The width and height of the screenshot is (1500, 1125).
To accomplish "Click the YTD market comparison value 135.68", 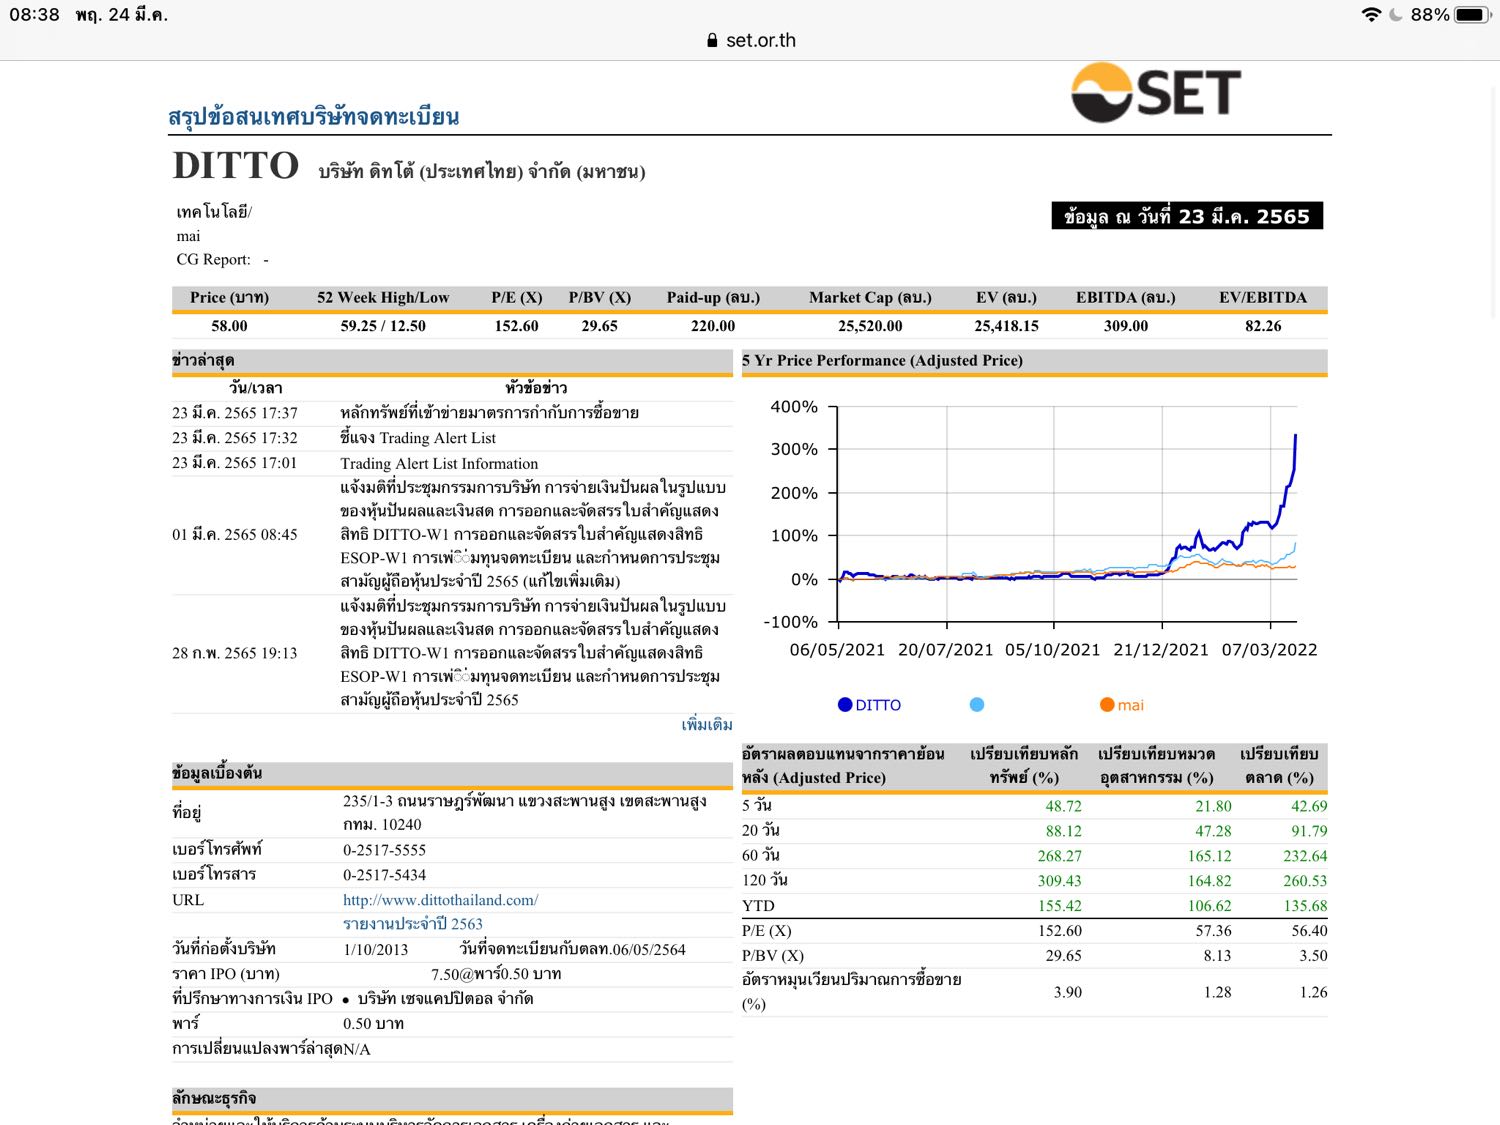I will 1305,906.
